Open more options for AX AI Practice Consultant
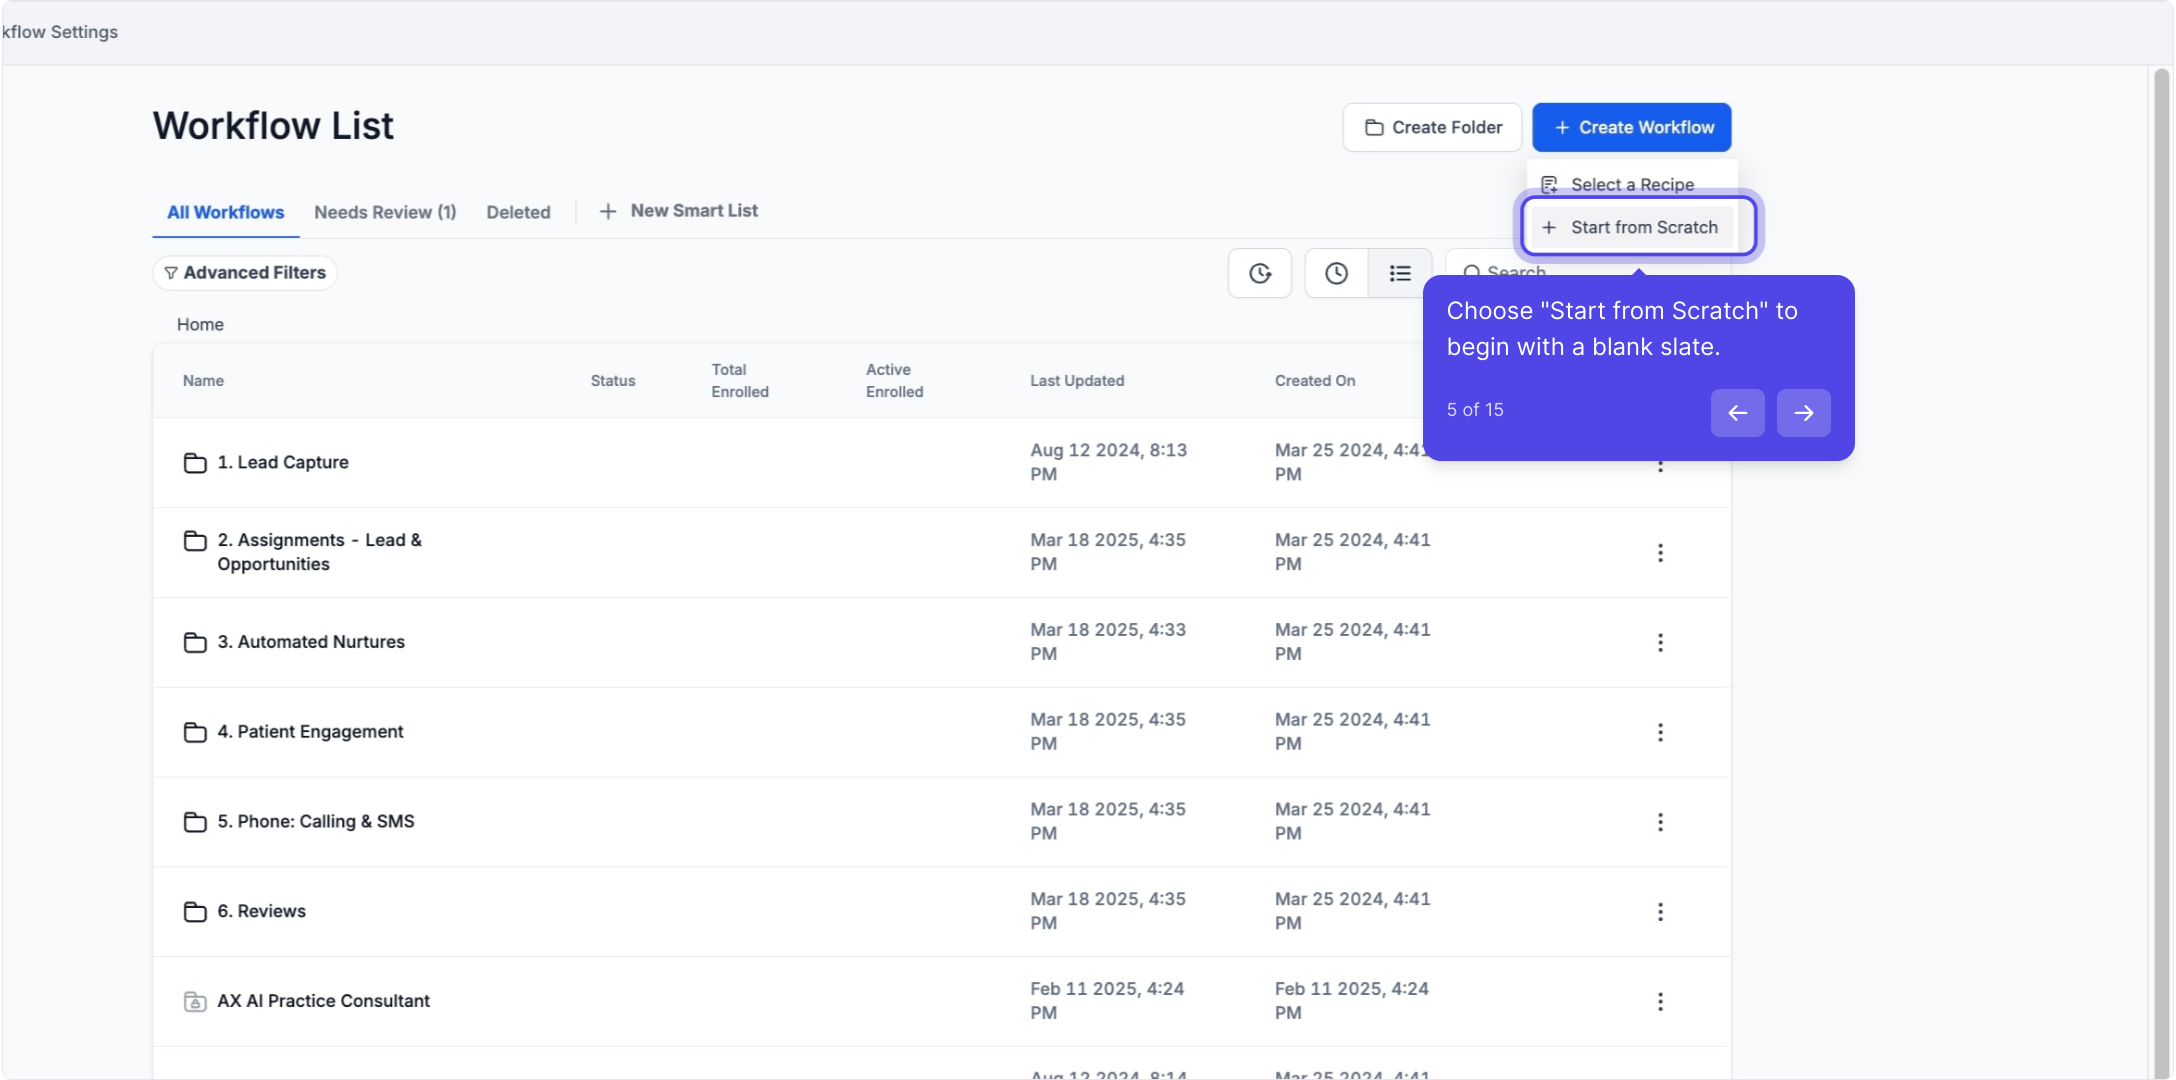2176x1080 pixels. pos(1660,1001)
